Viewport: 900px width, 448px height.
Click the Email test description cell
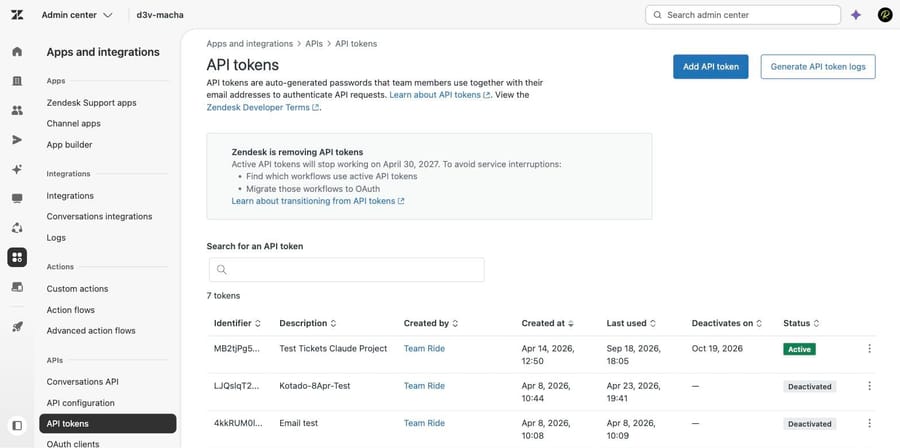click(298, 423)
